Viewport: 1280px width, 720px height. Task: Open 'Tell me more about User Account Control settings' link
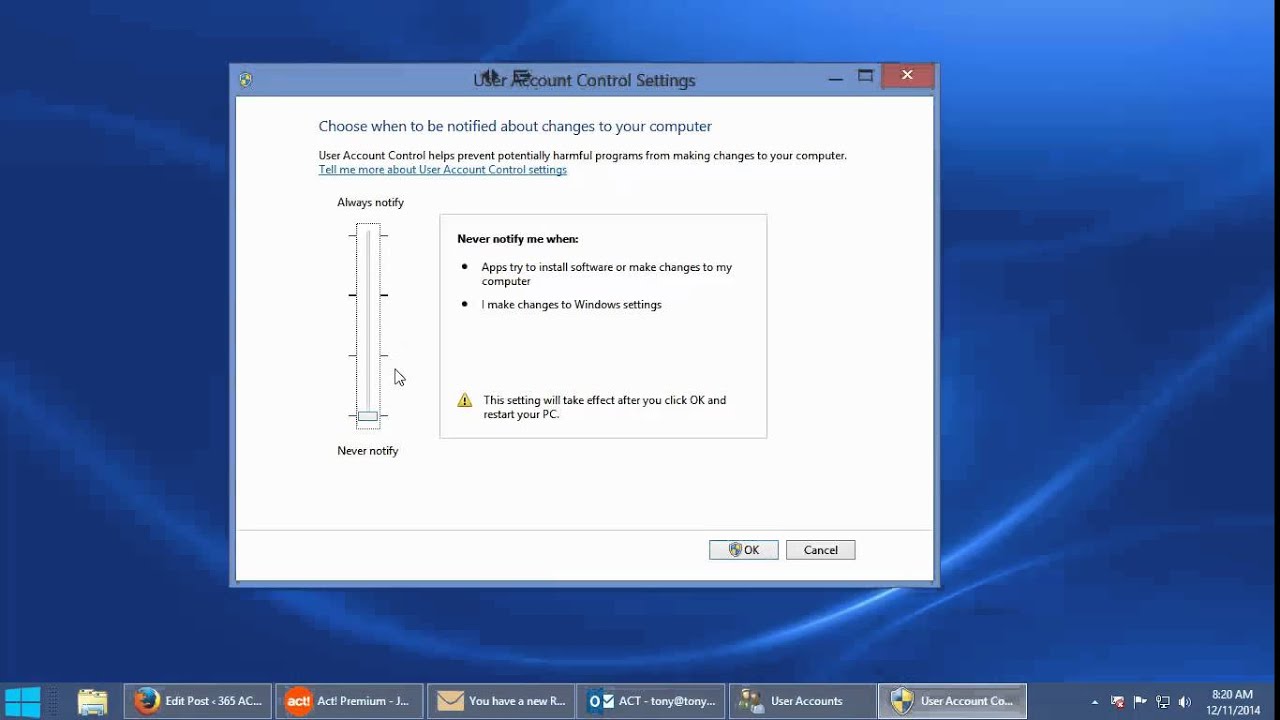pos(443,170)
